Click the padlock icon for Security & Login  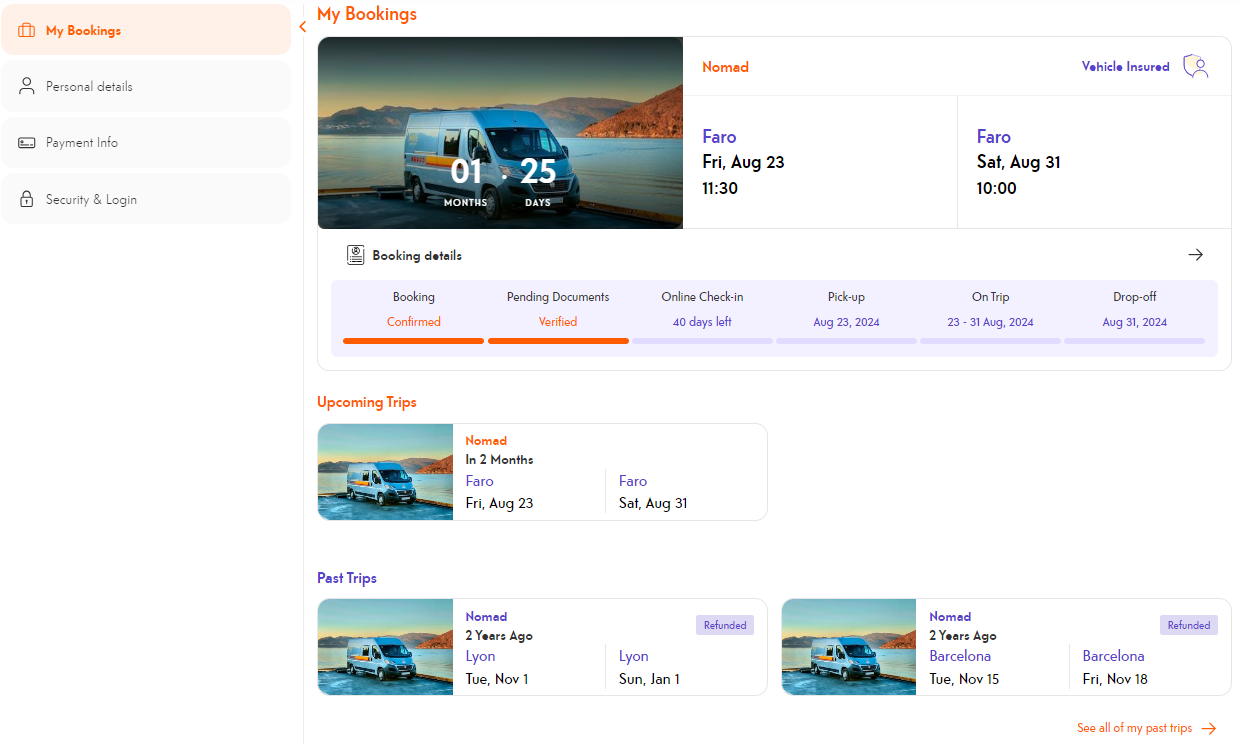coord(27,200)
